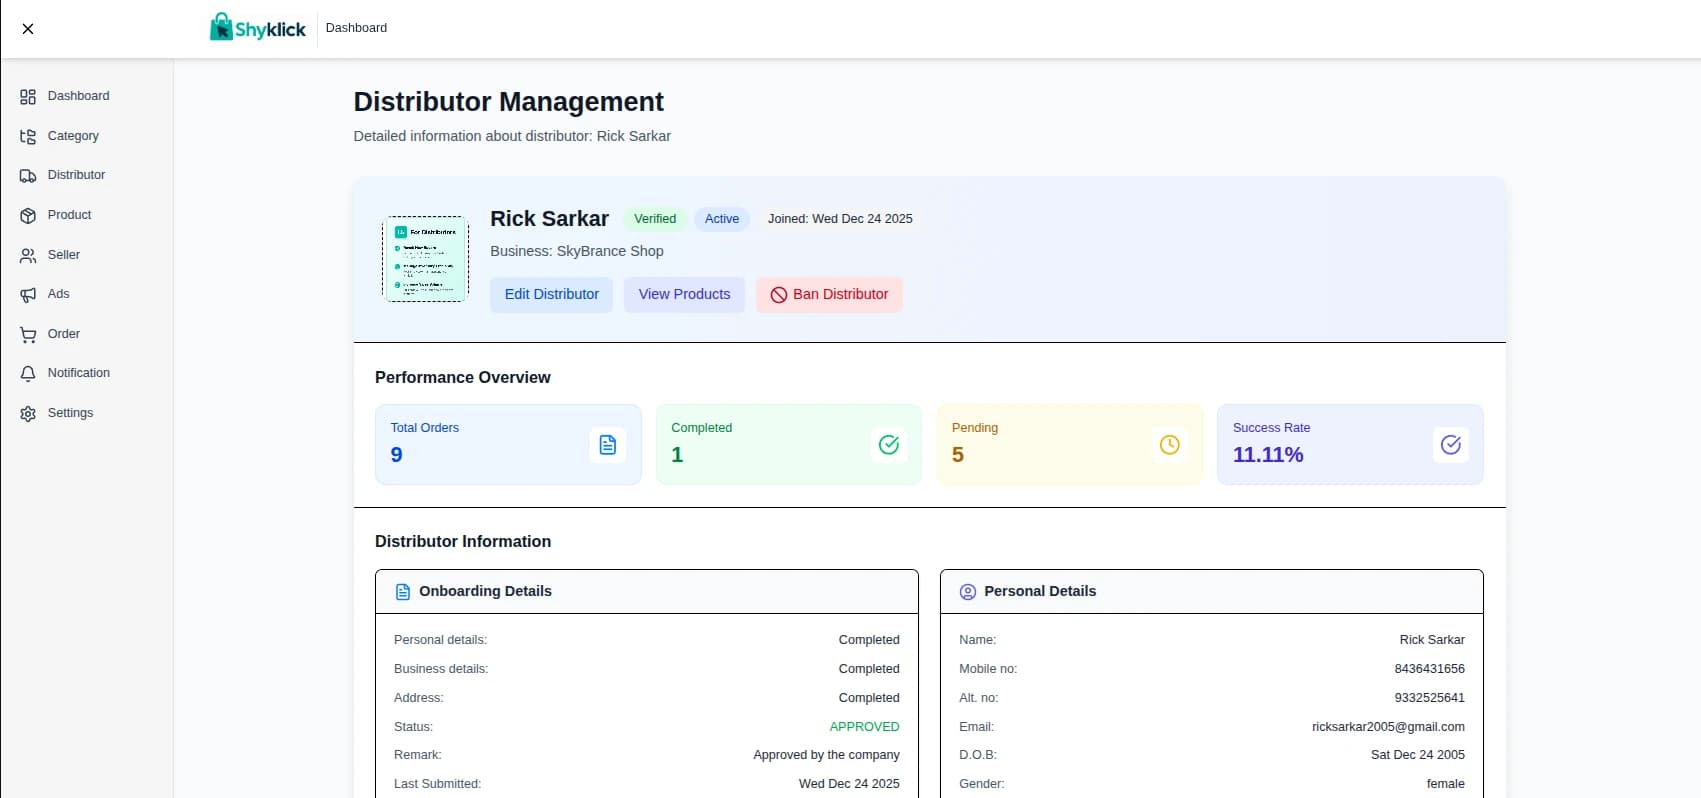Click the Distributor truck icon

28,176
